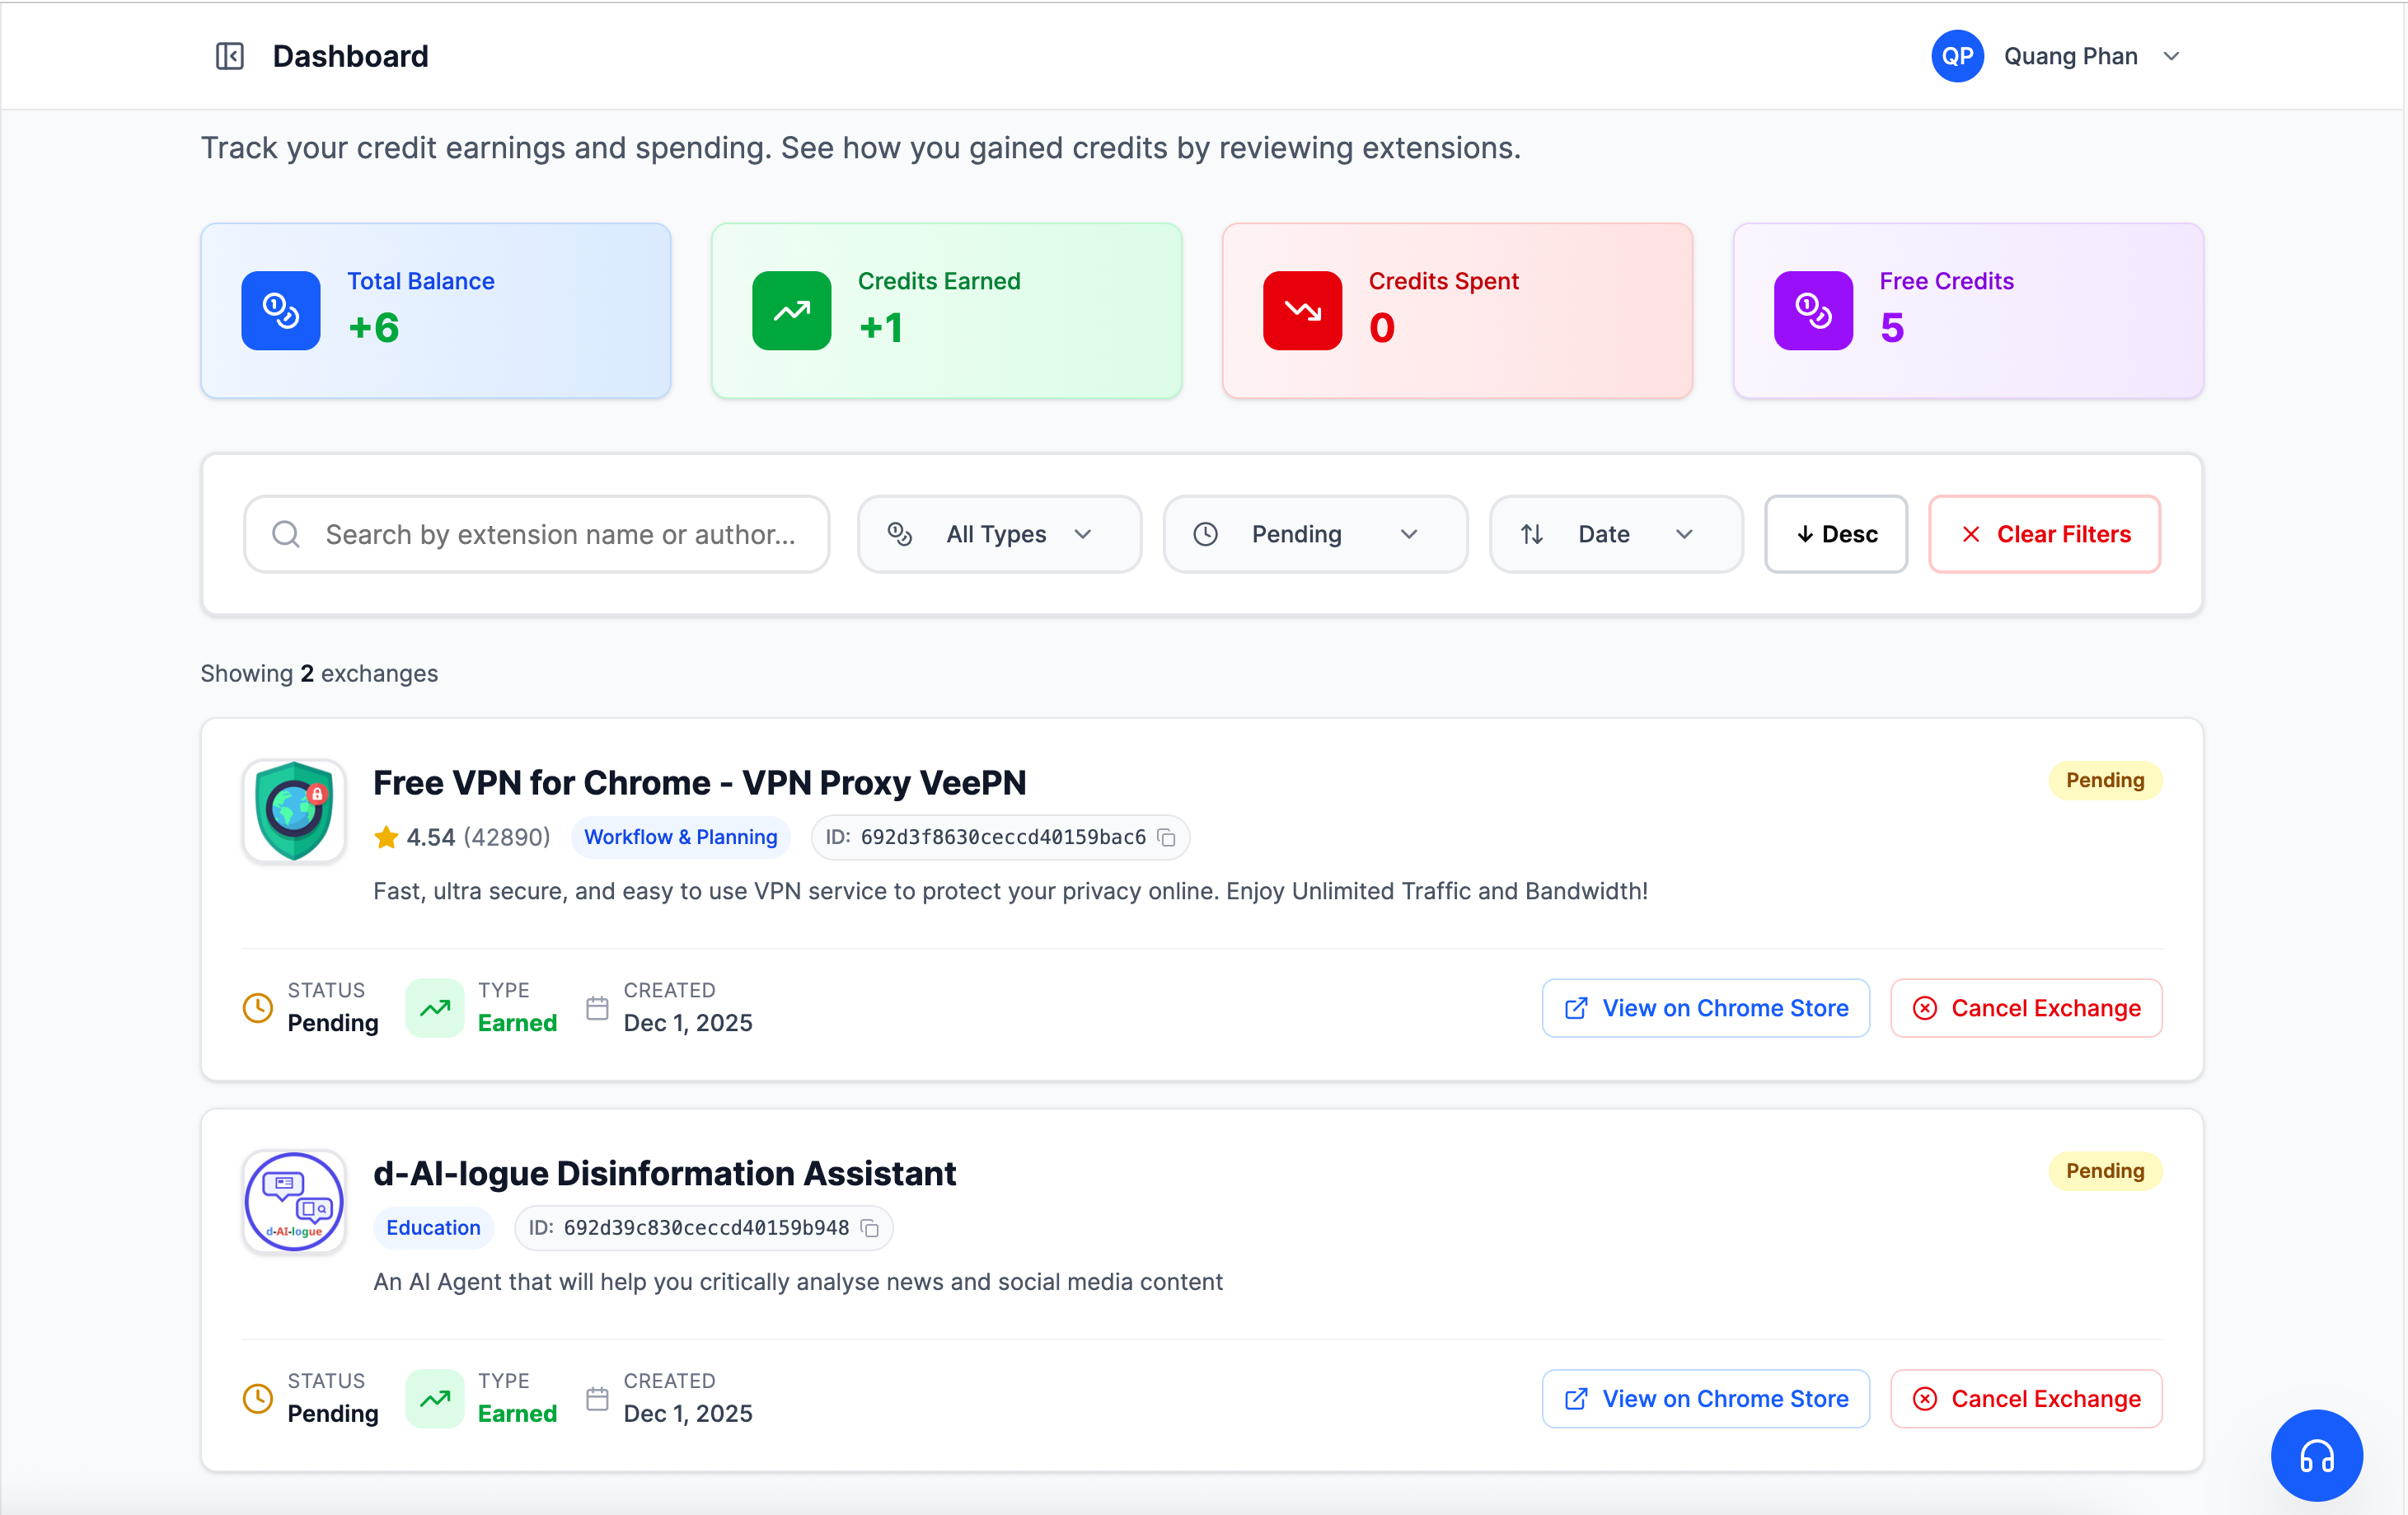This screenshot has width=2408, height=1515.
Task: Click the Credits Spent red icon
Action: pos(1302,310)
